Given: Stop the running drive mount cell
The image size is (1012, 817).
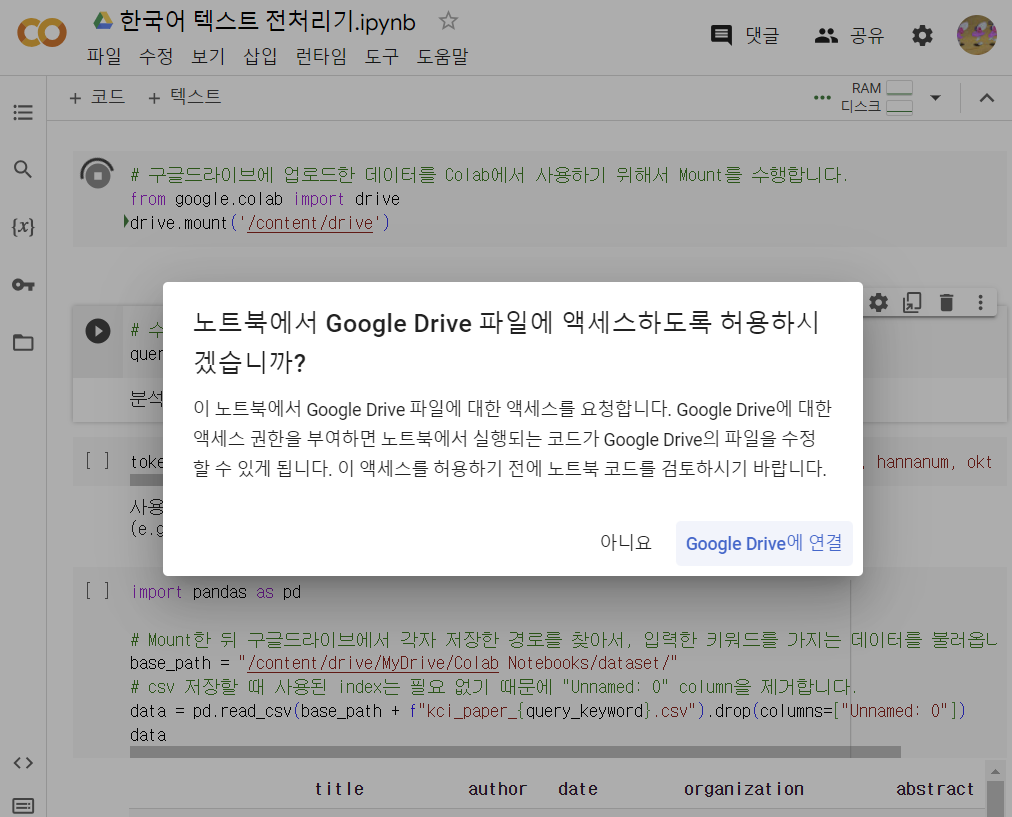Looking at the screenshot, I should pos(97,174).
